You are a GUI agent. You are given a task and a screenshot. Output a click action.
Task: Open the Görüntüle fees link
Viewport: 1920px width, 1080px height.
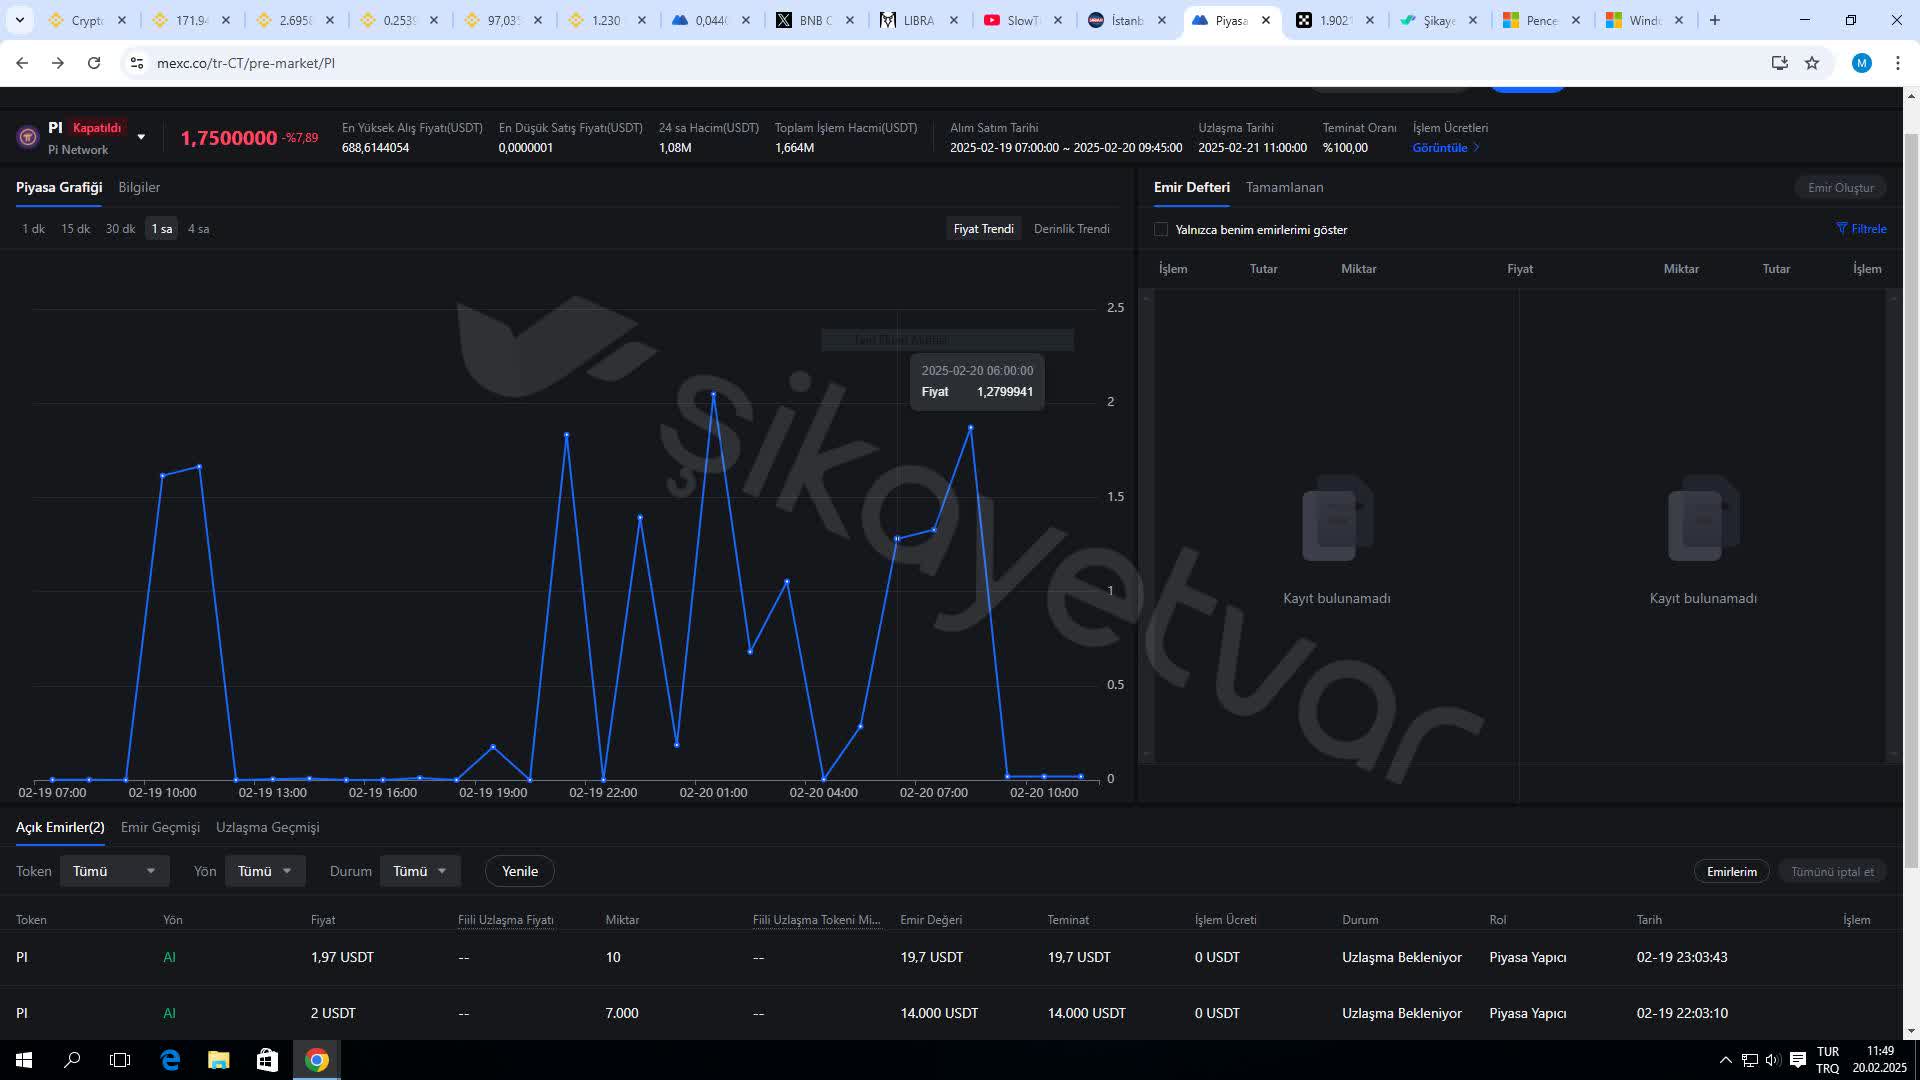1440,147
